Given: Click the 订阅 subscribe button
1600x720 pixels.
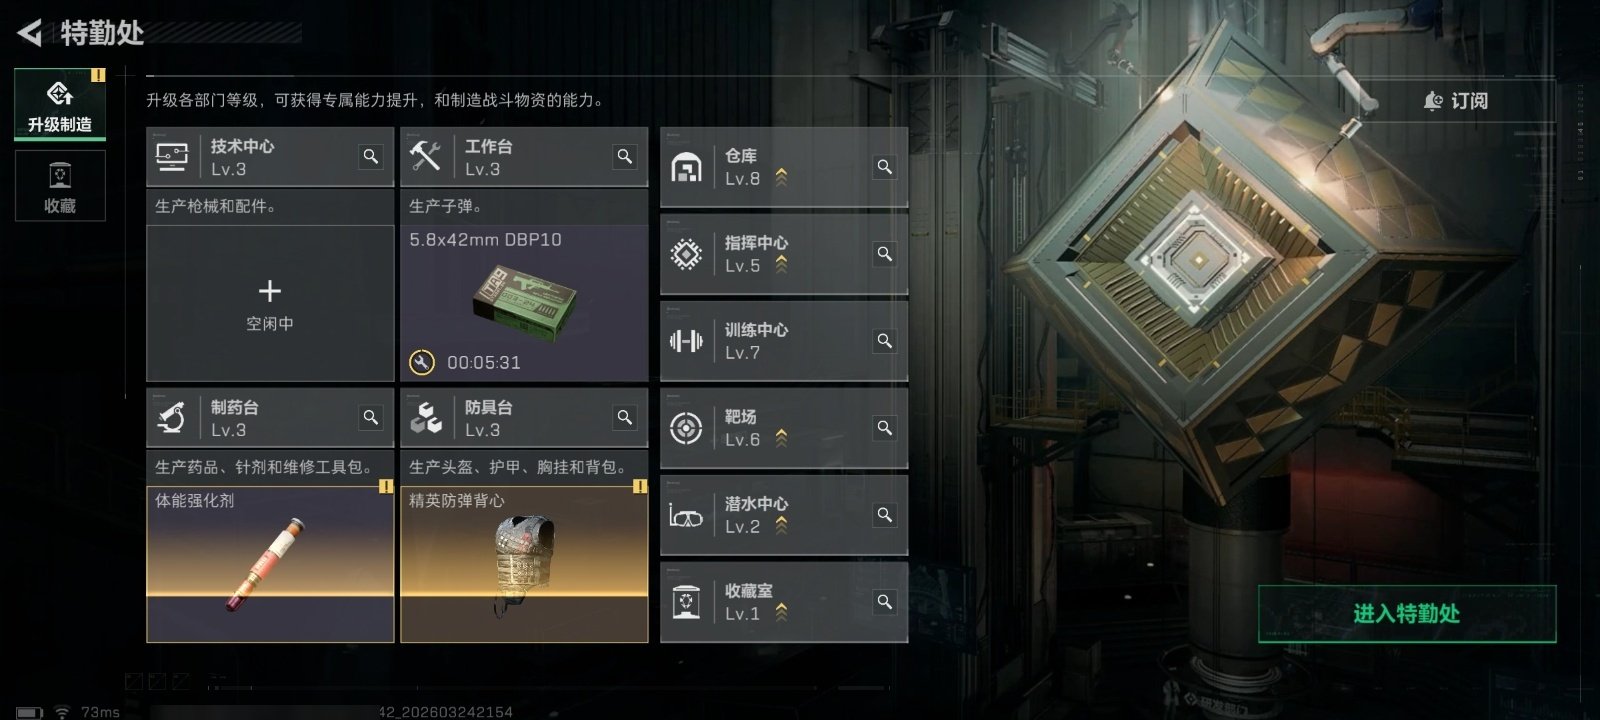Looking at the screenshot, I should point(1456,101).
